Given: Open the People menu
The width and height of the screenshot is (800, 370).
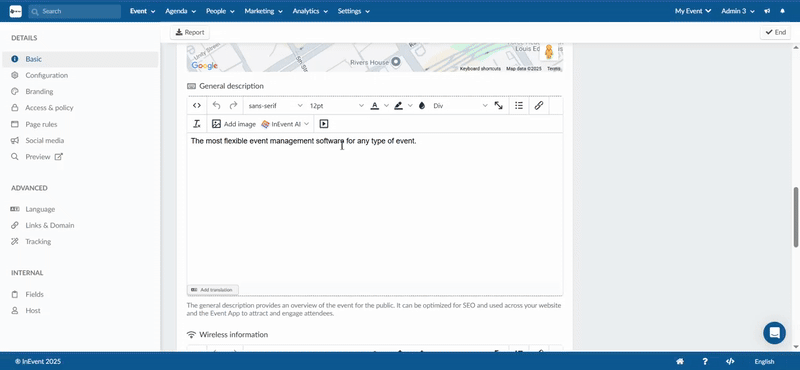Looking at the screenshot, I should tap(220, 11).
